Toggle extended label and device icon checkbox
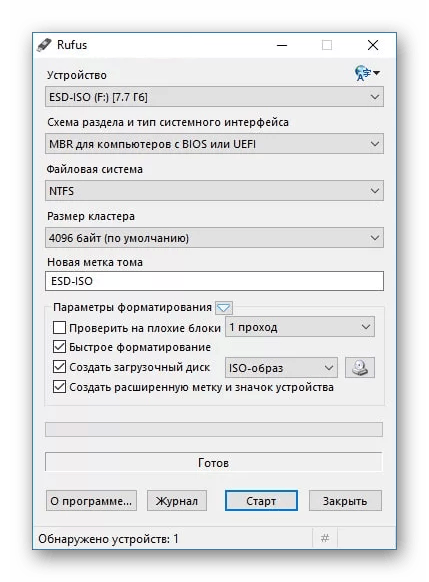This screenshot has height=582, width=429. click(59, 387)
